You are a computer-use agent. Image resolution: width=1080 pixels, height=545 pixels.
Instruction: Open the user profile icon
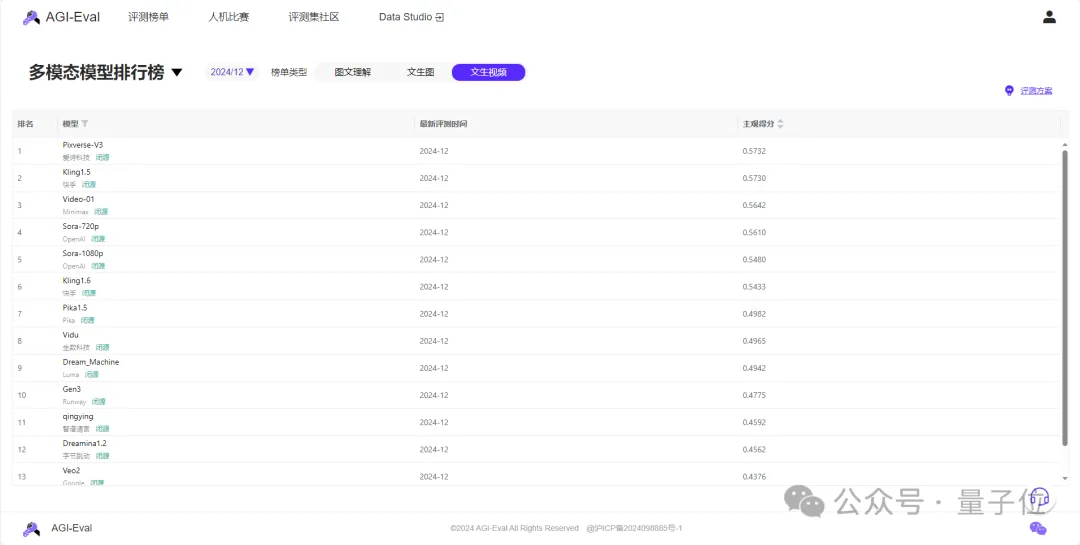(1049, 17)
